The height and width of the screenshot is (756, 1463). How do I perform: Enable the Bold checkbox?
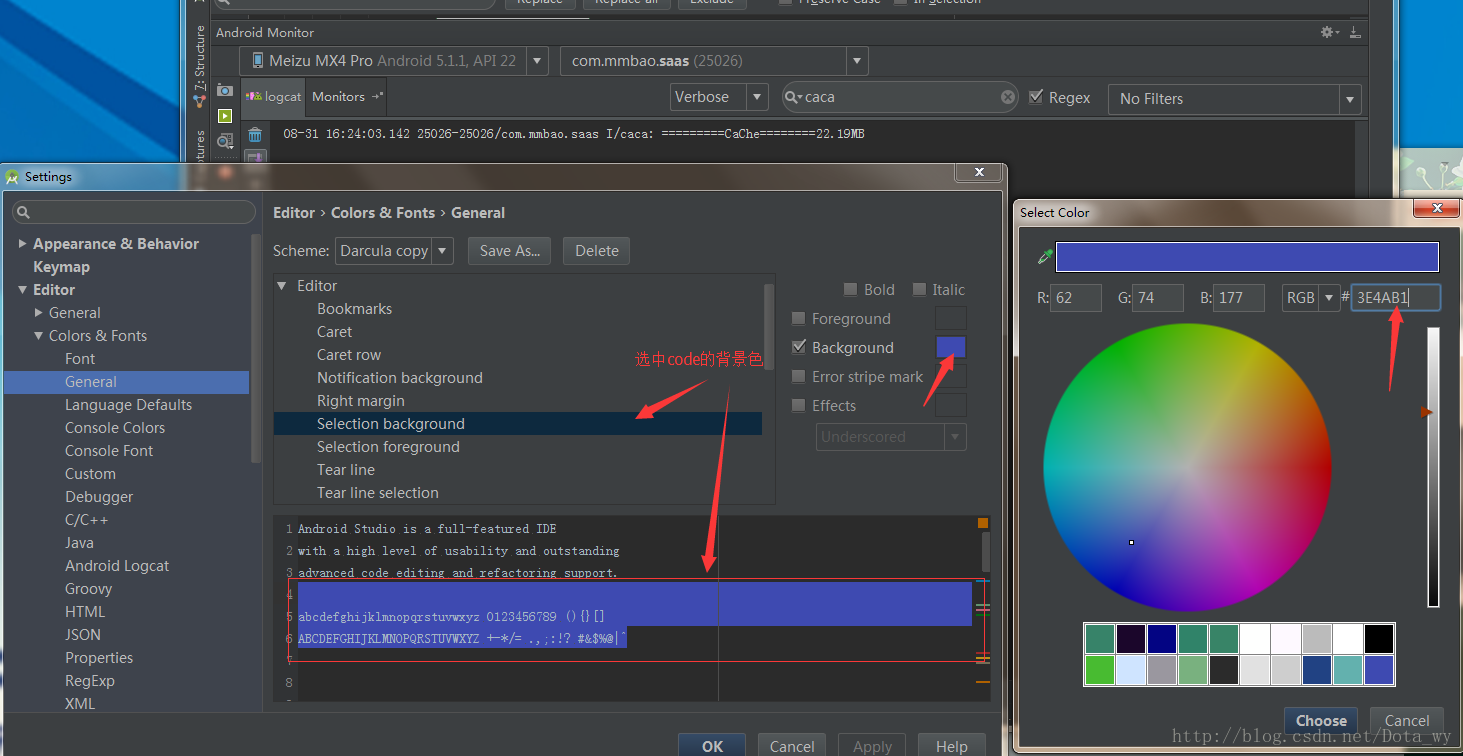pyautogui.click(x=850, y=290)
